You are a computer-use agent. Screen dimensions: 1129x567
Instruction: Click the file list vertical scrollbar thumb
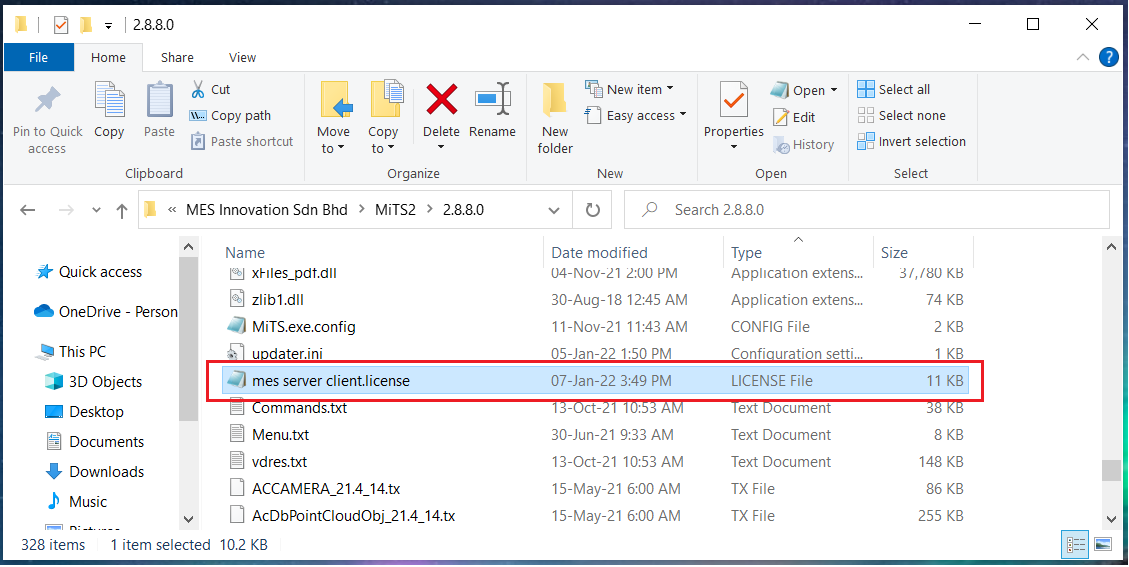tap(1112, 470)
